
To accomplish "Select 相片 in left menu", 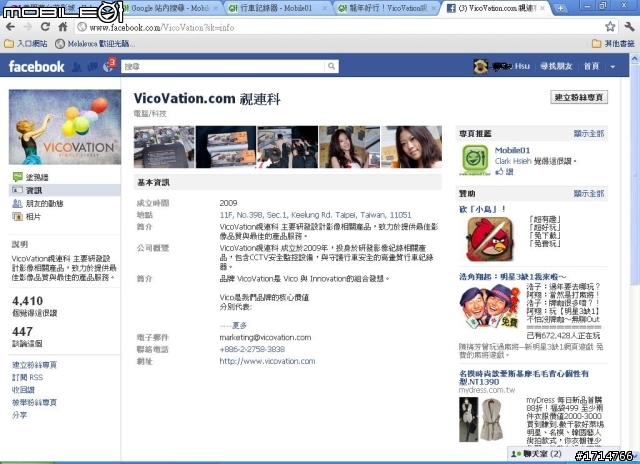I will click(33, 217).
